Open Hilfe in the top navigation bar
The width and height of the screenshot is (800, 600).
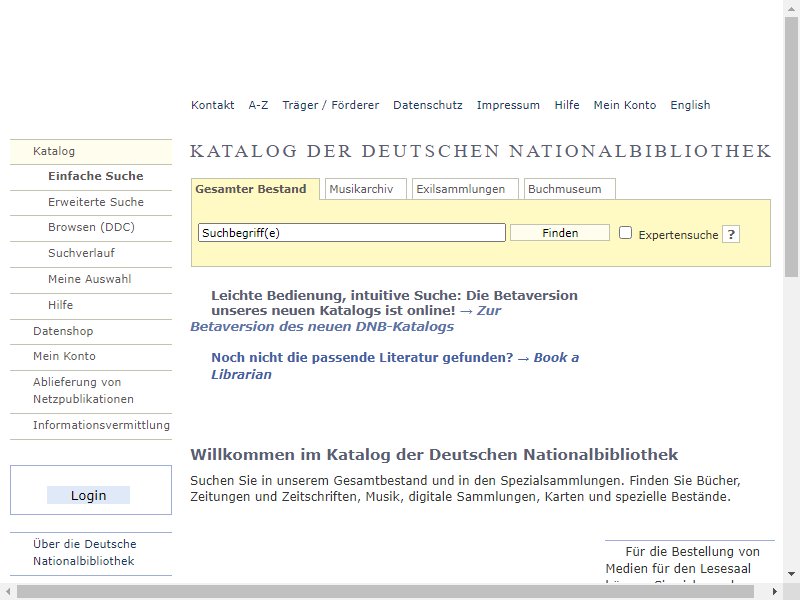pos(567,105)
